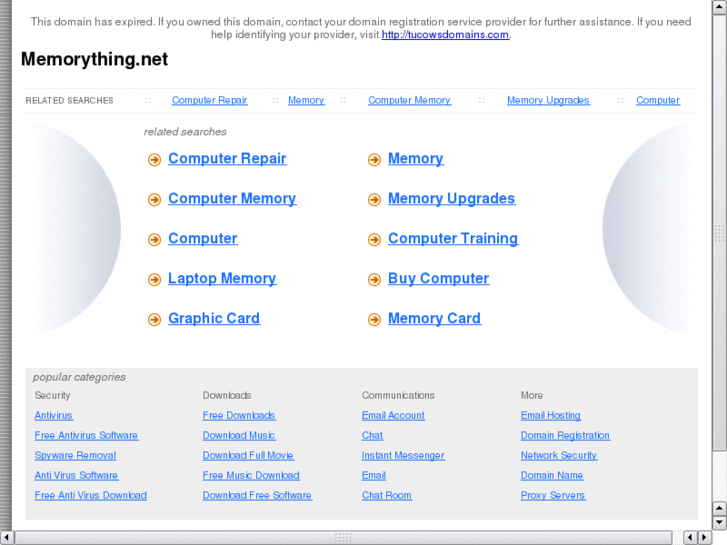Image resolution: width=727 pixels, height=545 pixels.
Task: Open Computer Repair in the top related searches bar
Action: [x=210, y=100]
